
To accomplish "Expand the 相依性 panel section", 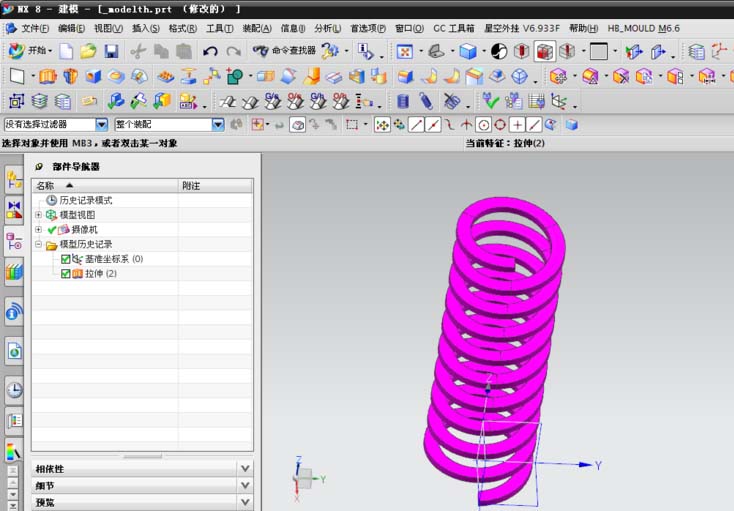I will [x=245, y=468].
